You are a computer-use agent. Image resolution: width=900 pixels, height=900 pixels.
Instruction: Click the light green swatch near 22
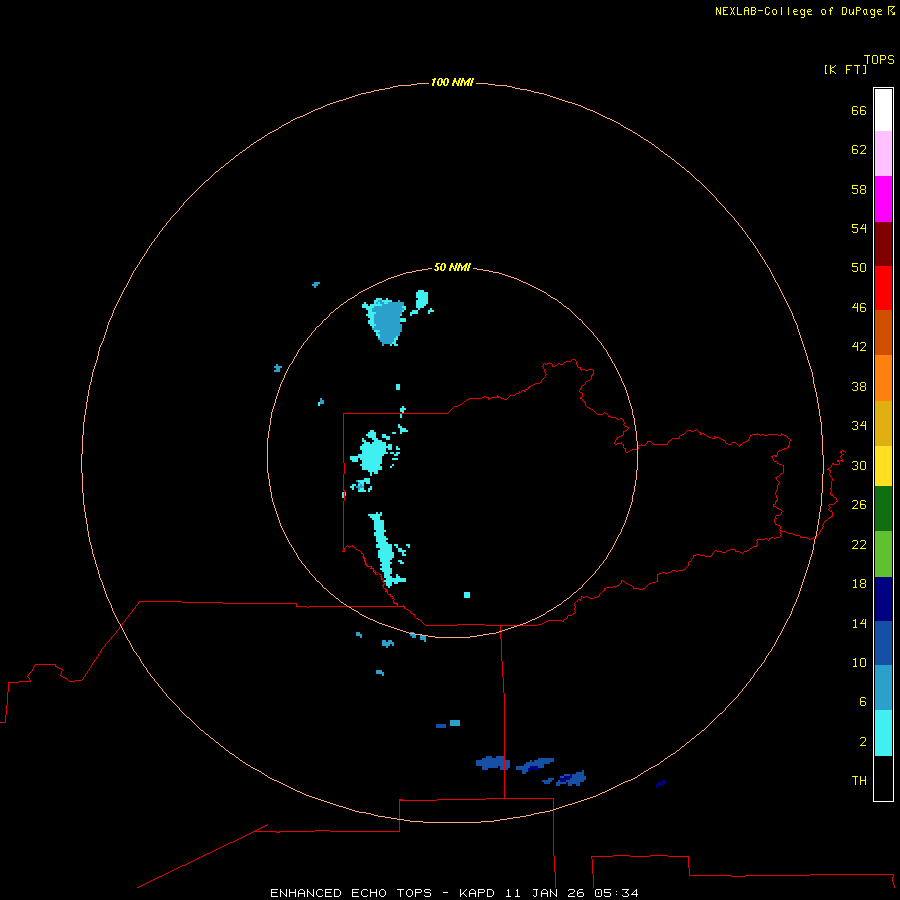883,554
